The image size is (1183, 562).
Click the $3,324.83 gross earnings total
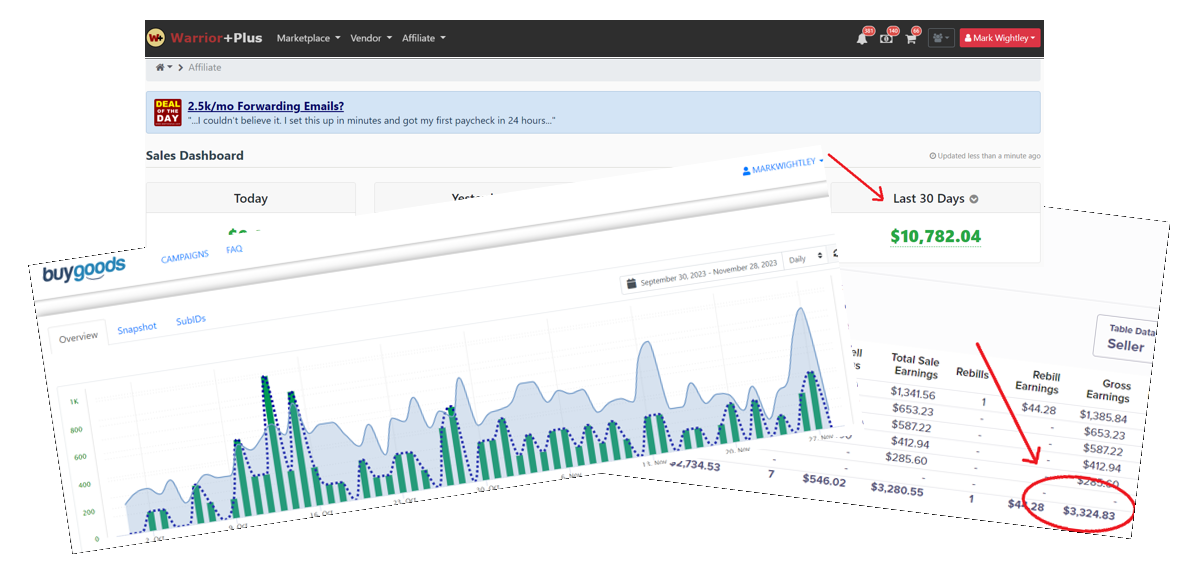coord(1089,514)
